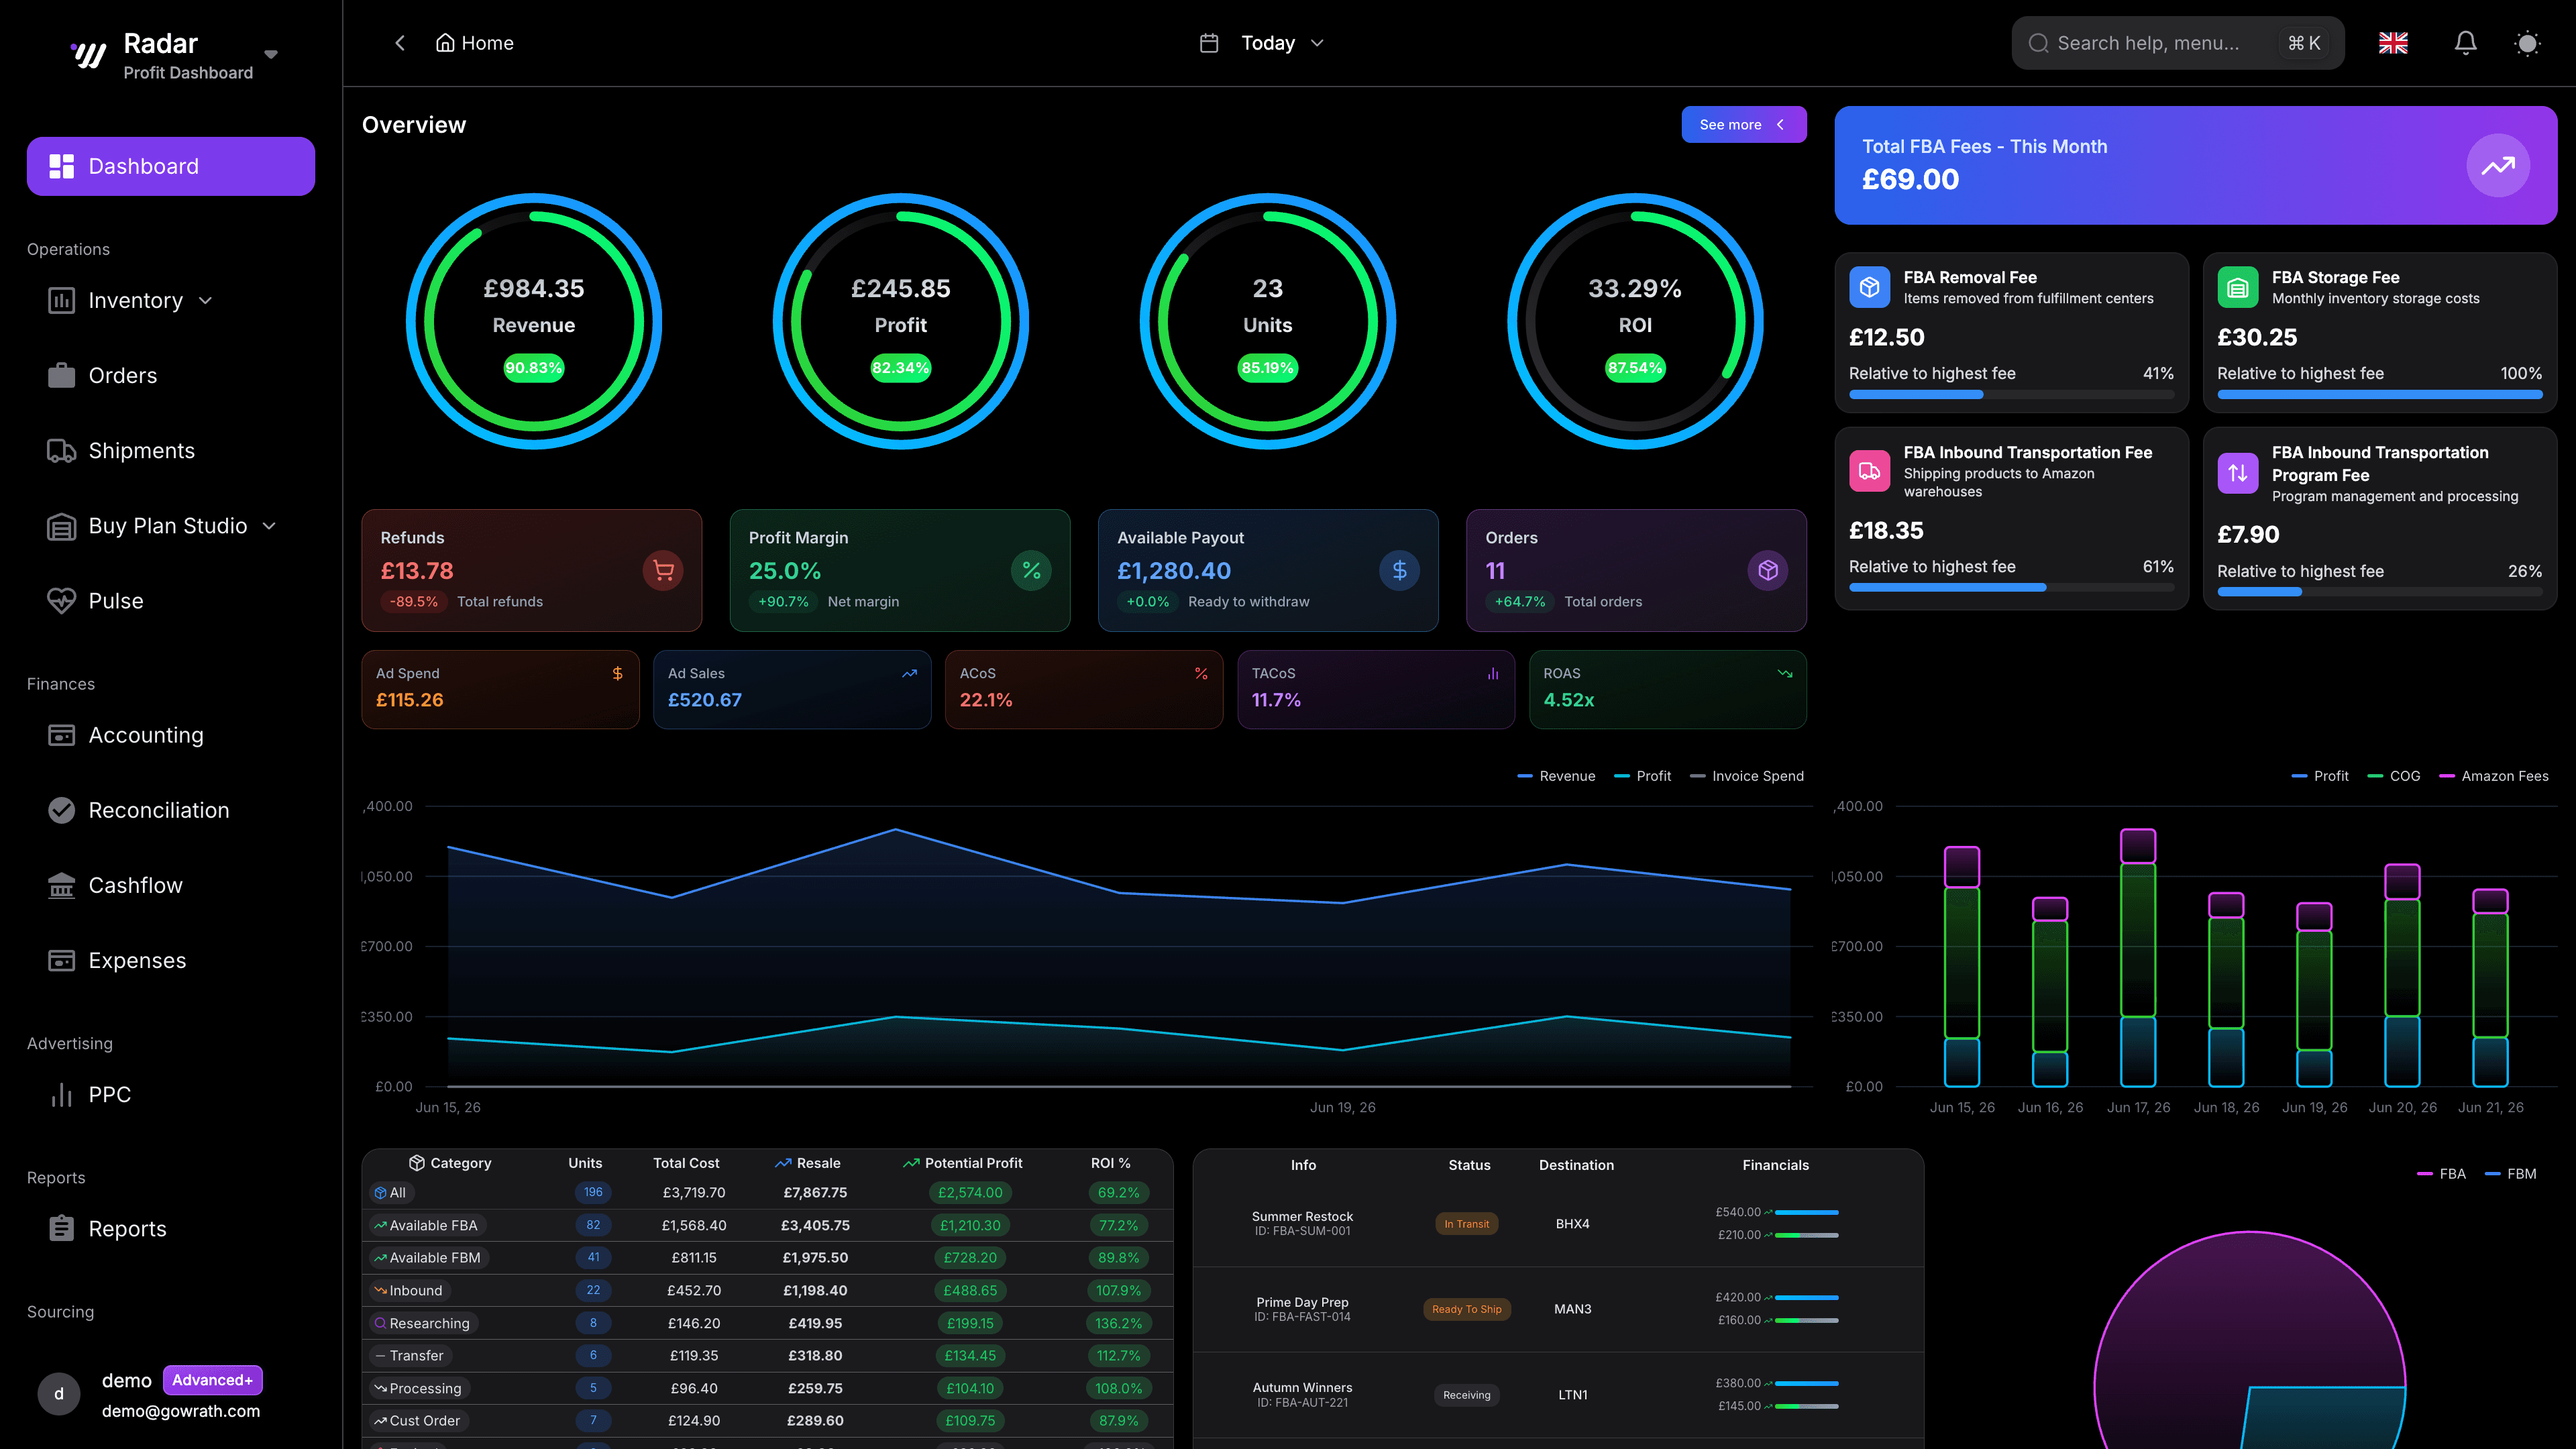Open Accounting in Finances
This screenshot has height=1449, width=2576.
coord(126,735)
